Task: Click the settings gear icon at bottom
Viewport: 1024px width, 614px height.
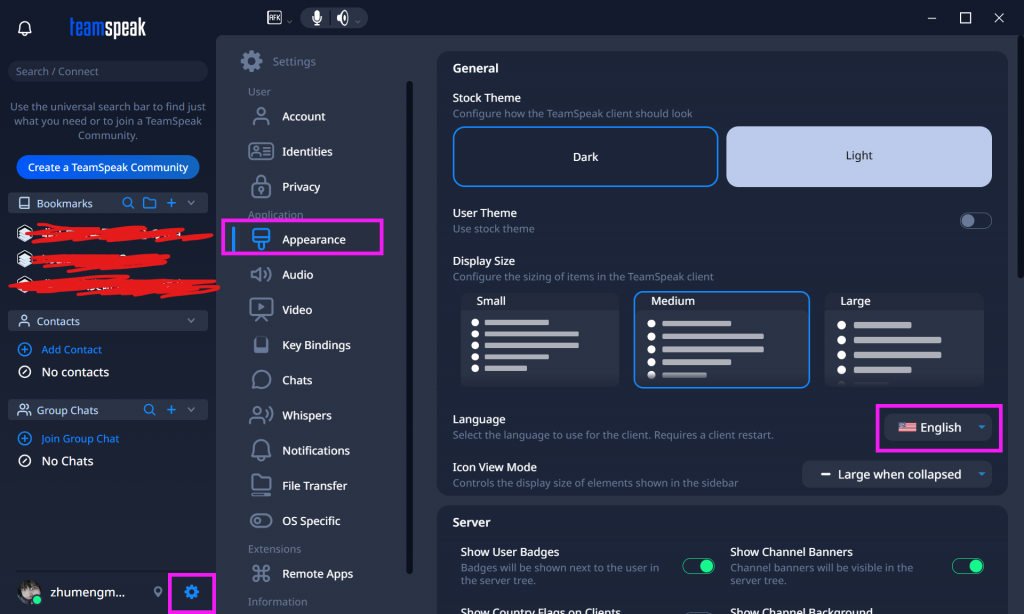Action: [191, 592]
